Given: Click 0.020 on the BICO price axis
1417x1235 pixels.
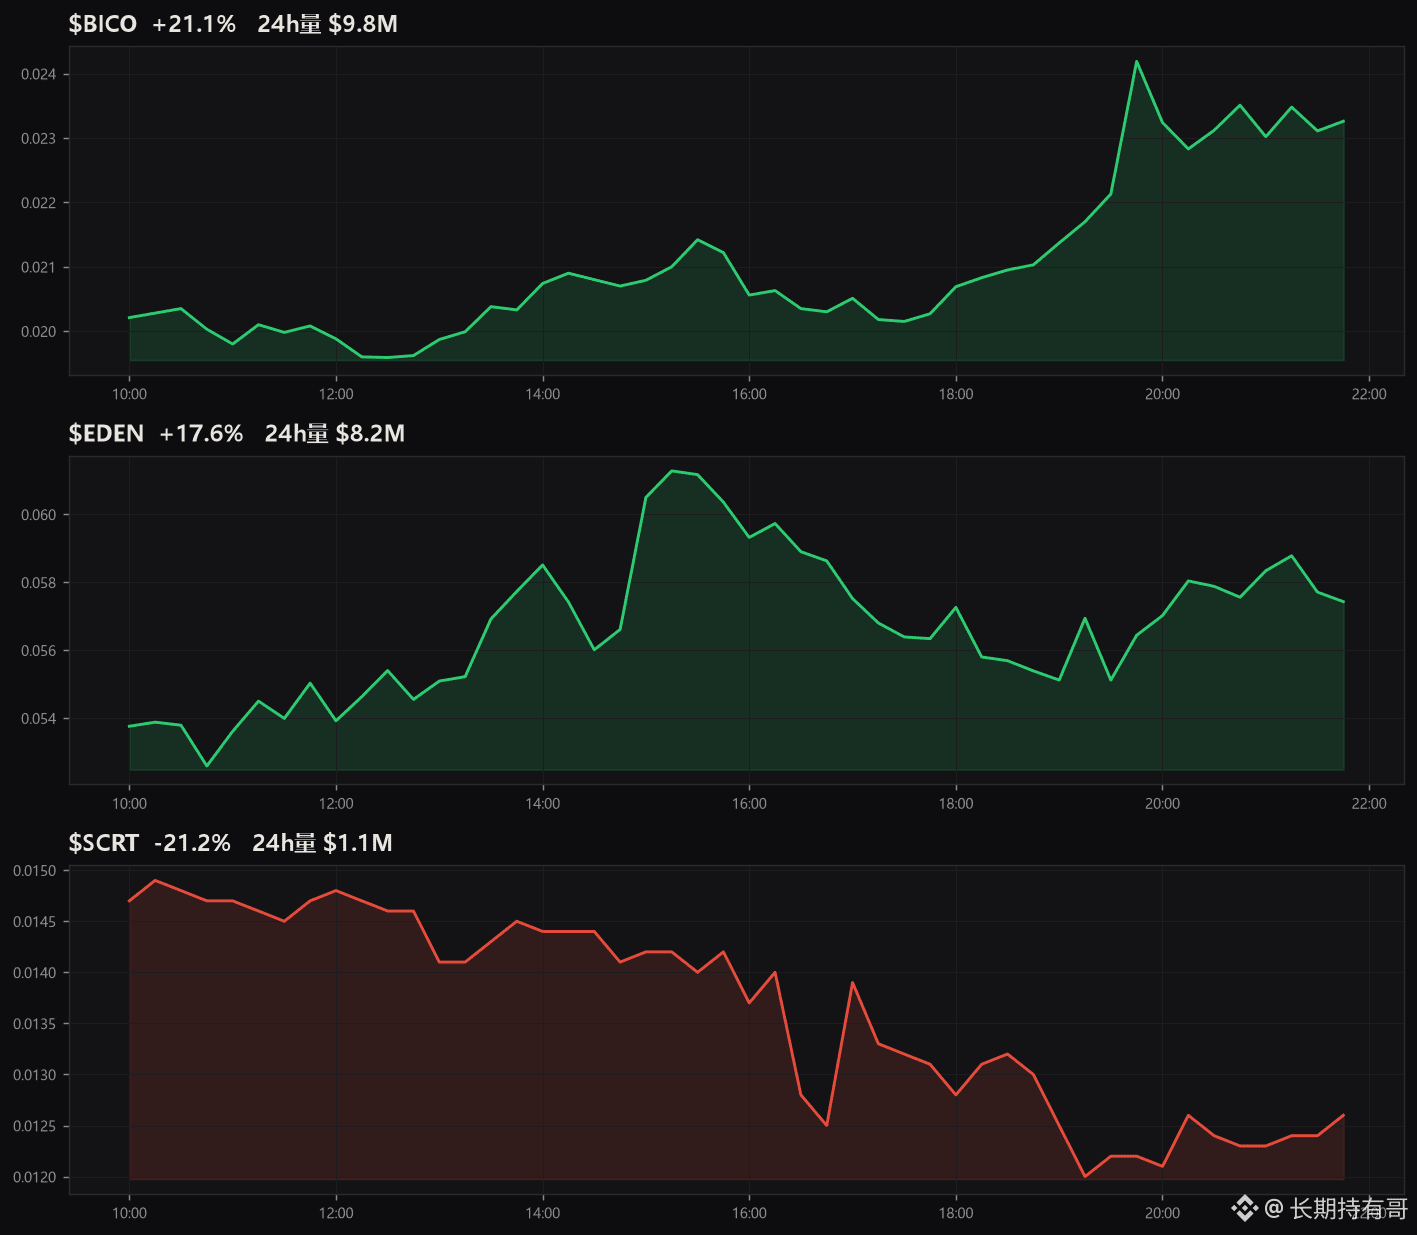Looking at the screenshot, I should (38, 332).
